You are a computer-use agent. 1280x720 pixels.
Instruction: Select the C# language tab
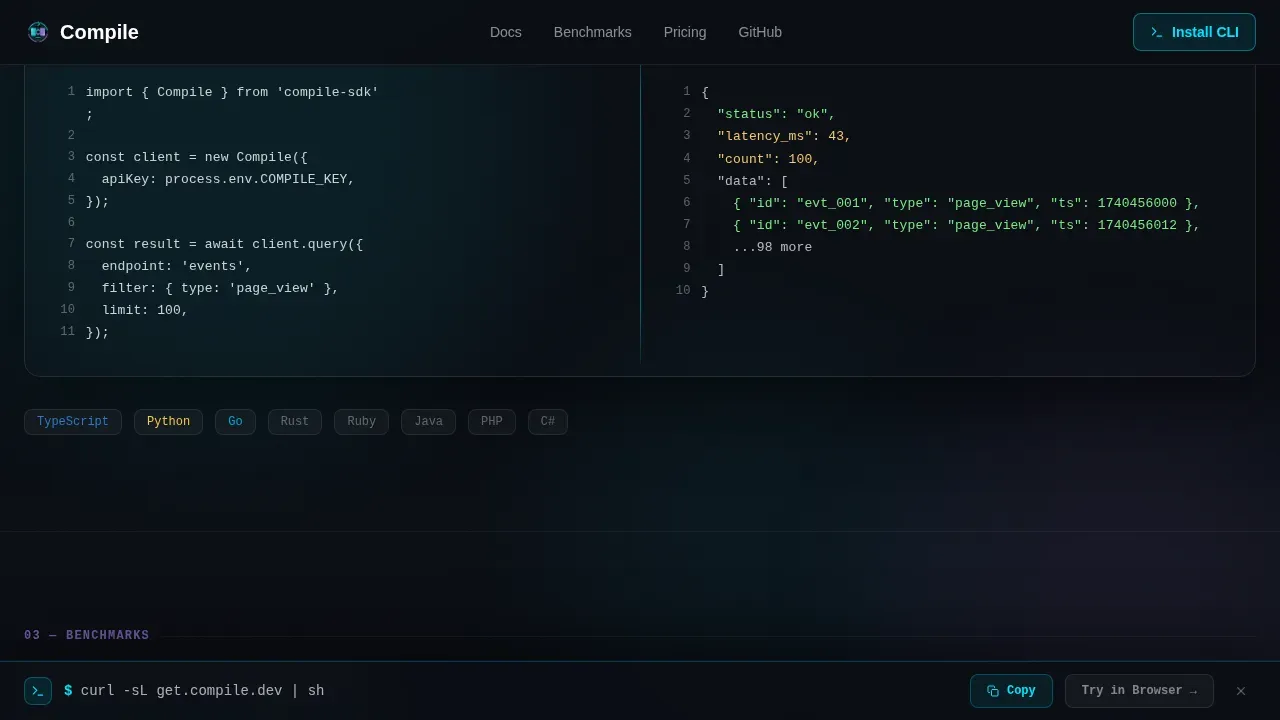pyautogui.click(x=548, y=422)
